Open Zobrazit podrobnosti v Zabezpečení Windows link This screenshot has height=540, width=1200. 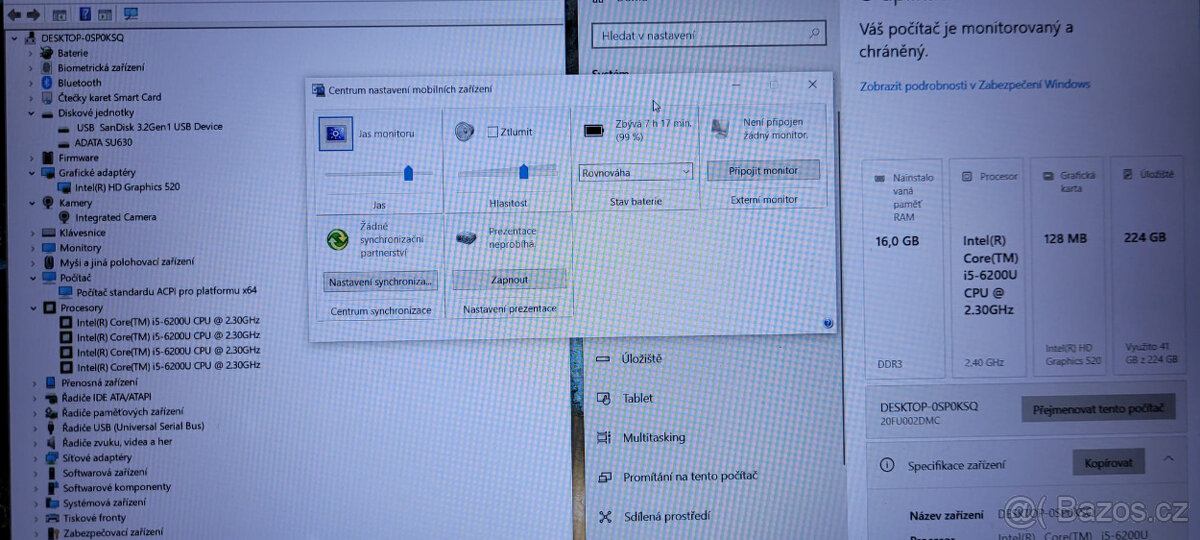[x=975, y=85]
